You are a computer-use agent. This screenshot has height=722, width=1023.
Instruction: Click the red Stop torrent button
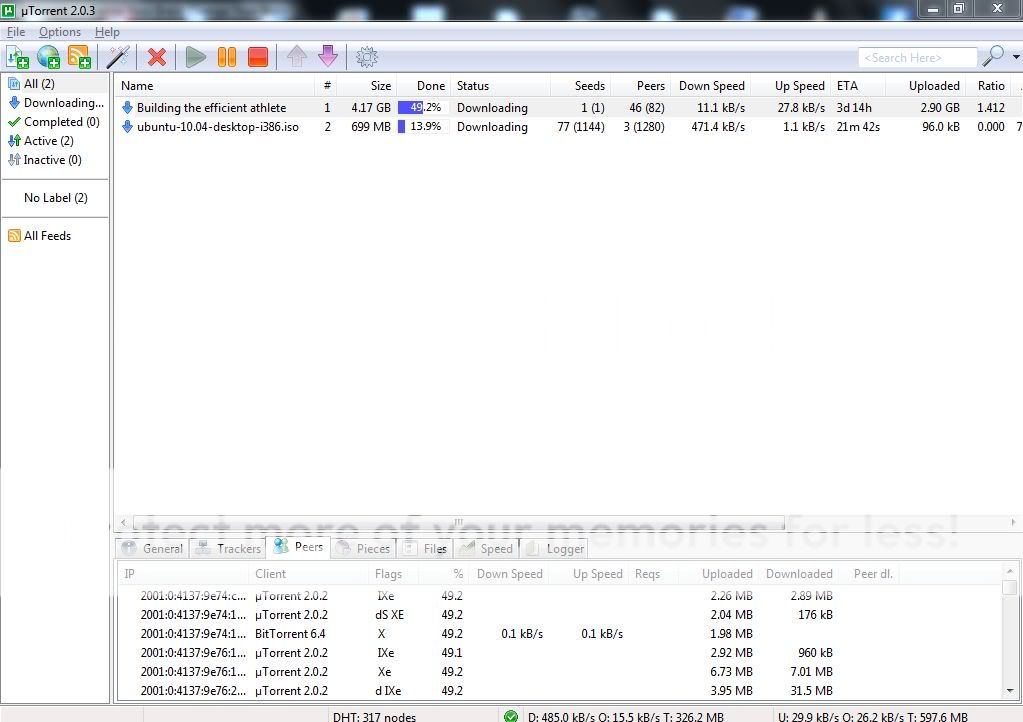tap(258, 57)
